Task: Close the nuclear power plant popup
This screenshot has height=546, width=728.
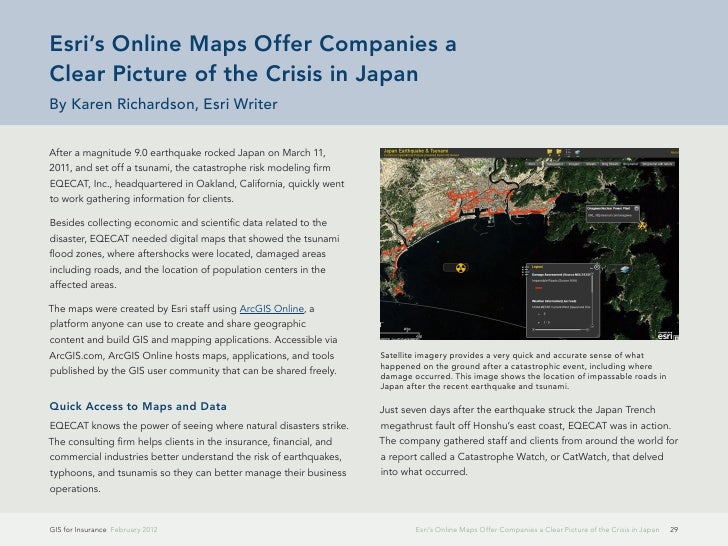Action: (637, 209)
